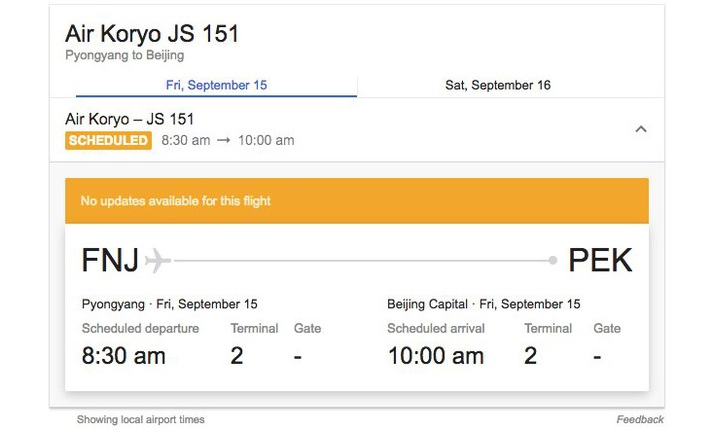Click the flight route progress line

[x=360, y=261]
